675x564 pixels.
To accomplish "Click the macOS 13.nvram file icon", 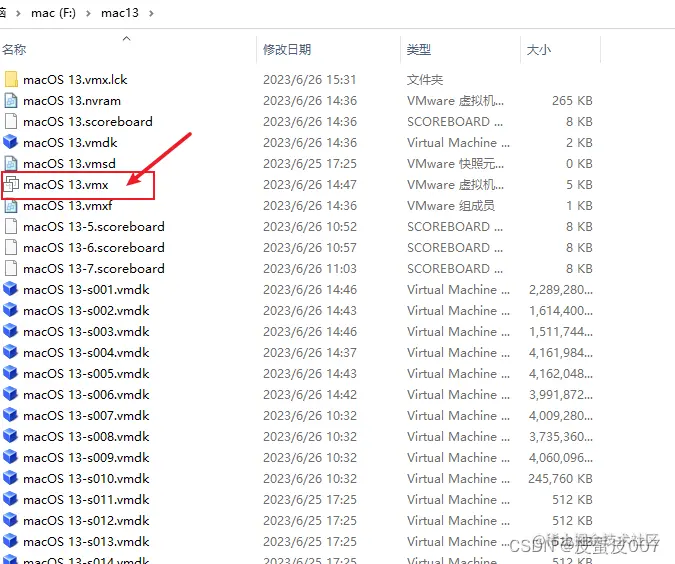I will [11, 101].
